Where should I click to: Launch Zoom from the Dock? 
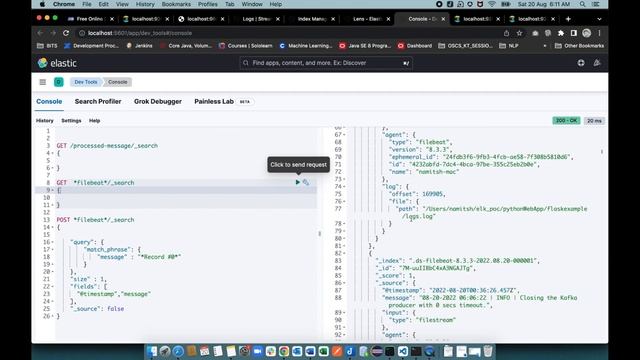[x=257, y=351]
